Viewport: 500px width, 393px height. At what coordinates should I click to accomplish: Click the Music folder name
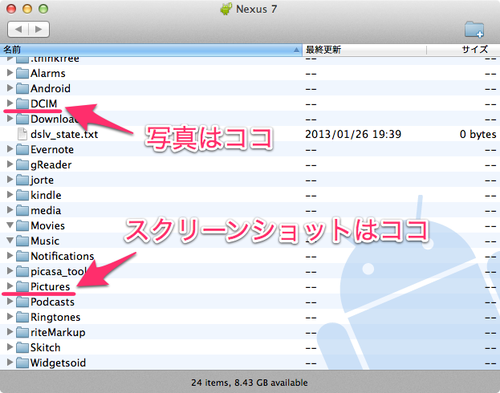[x=45, y=241]
